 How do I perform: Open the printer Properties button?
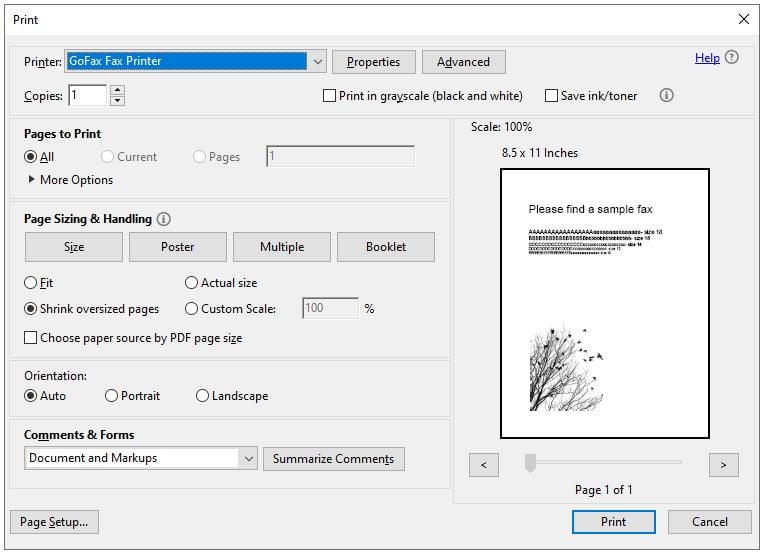(x=373, y=62)
